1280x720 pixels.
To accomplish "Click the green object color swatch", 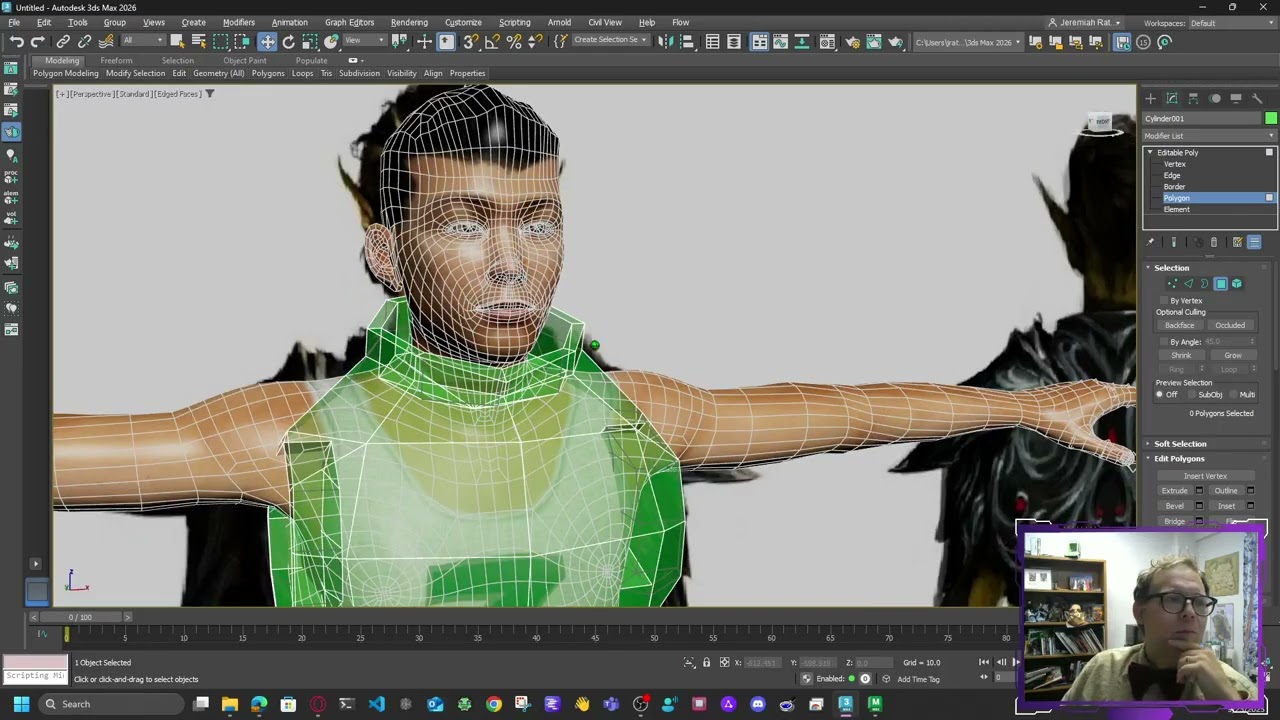I will (x=1271, y=119).
